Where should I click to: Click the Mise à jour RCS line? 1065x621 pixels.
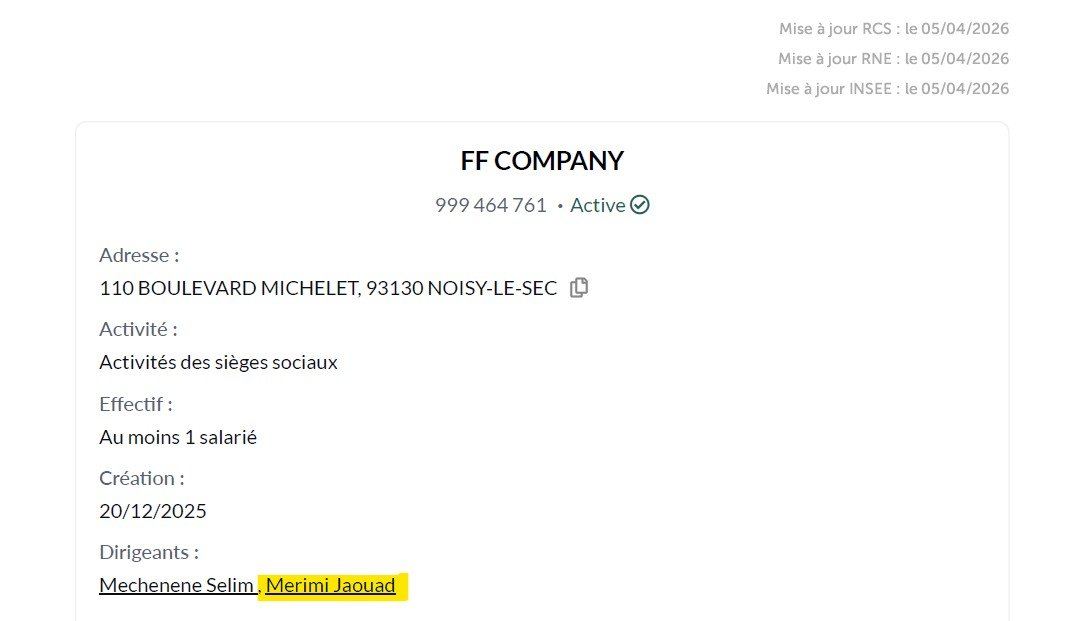[x=894, y=29]
